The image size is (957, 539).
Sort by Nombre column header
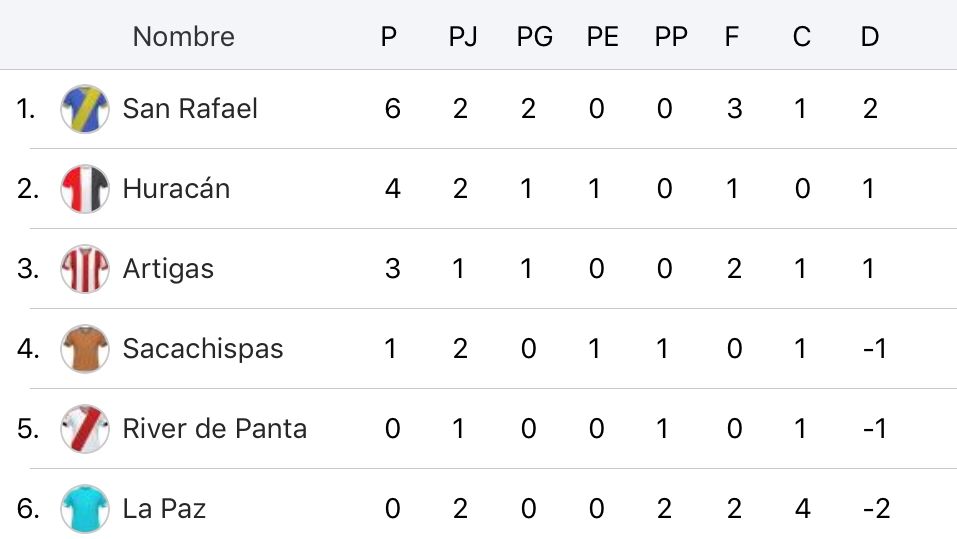tap(184, 37)
